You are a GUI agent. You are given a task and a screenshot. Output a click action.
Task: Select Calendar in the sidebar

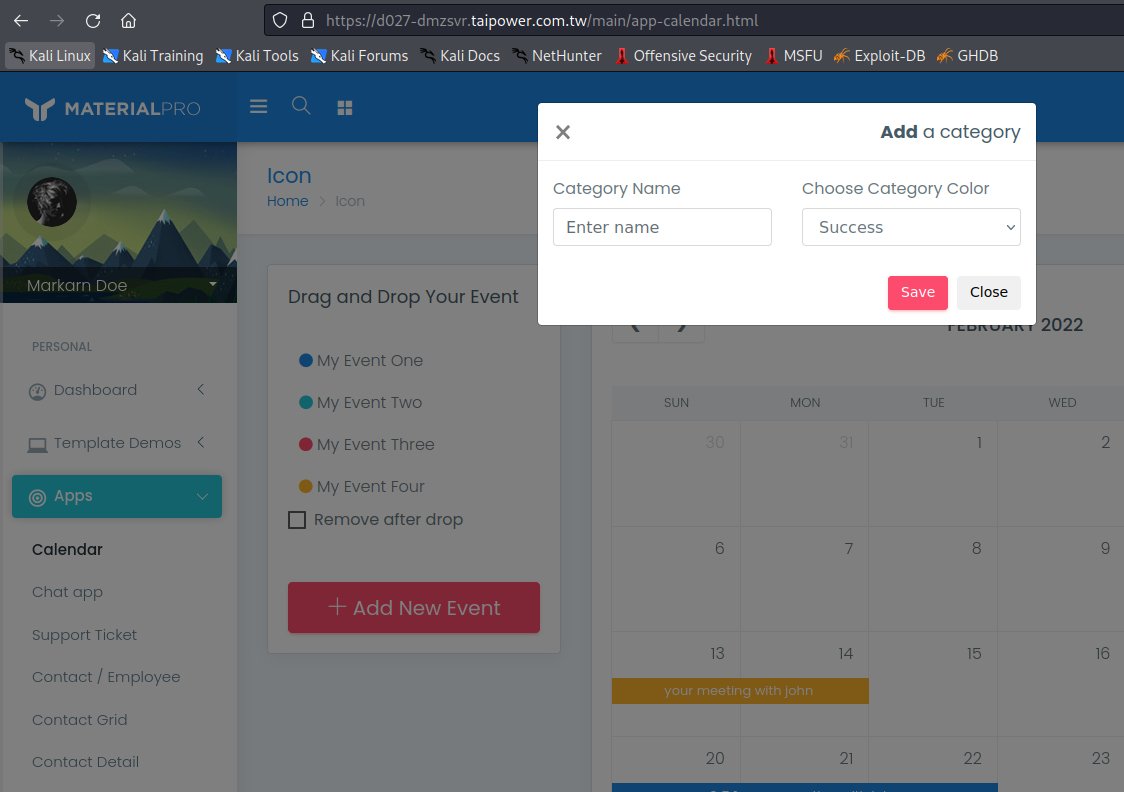(67, 550)
